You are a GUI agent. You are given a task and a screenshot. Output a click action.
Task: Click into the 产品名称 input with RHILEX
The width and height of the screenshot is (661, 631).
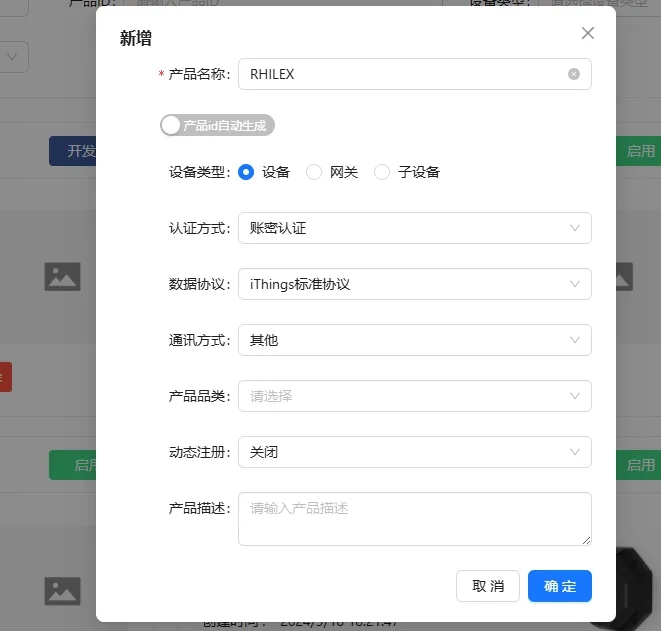coord(400,74)
